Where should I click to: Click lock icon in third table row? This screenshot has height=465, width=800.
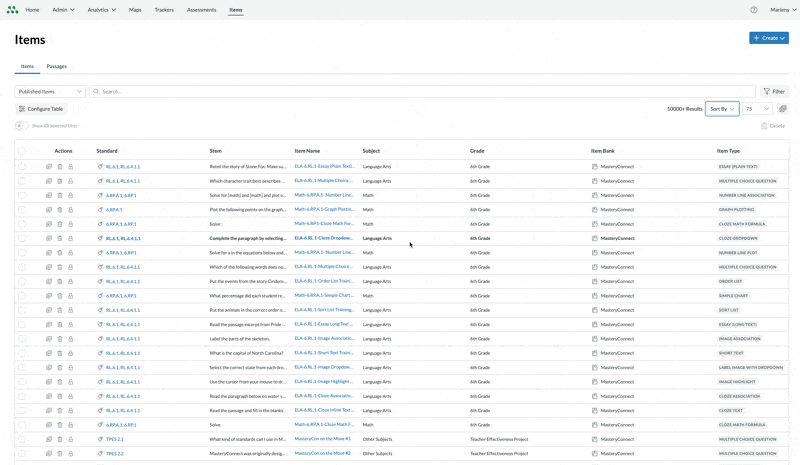(71, 196)
